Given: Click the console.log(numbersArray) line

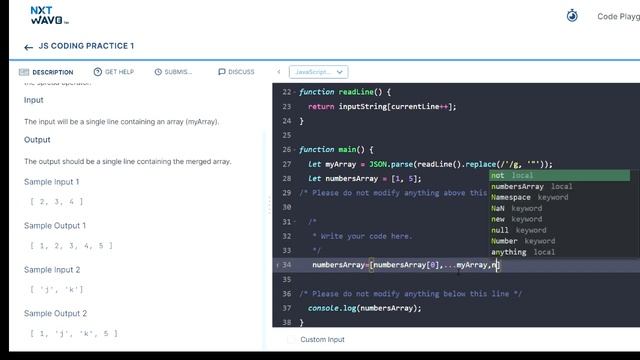Looking at the screenshot, I should 364,308.
